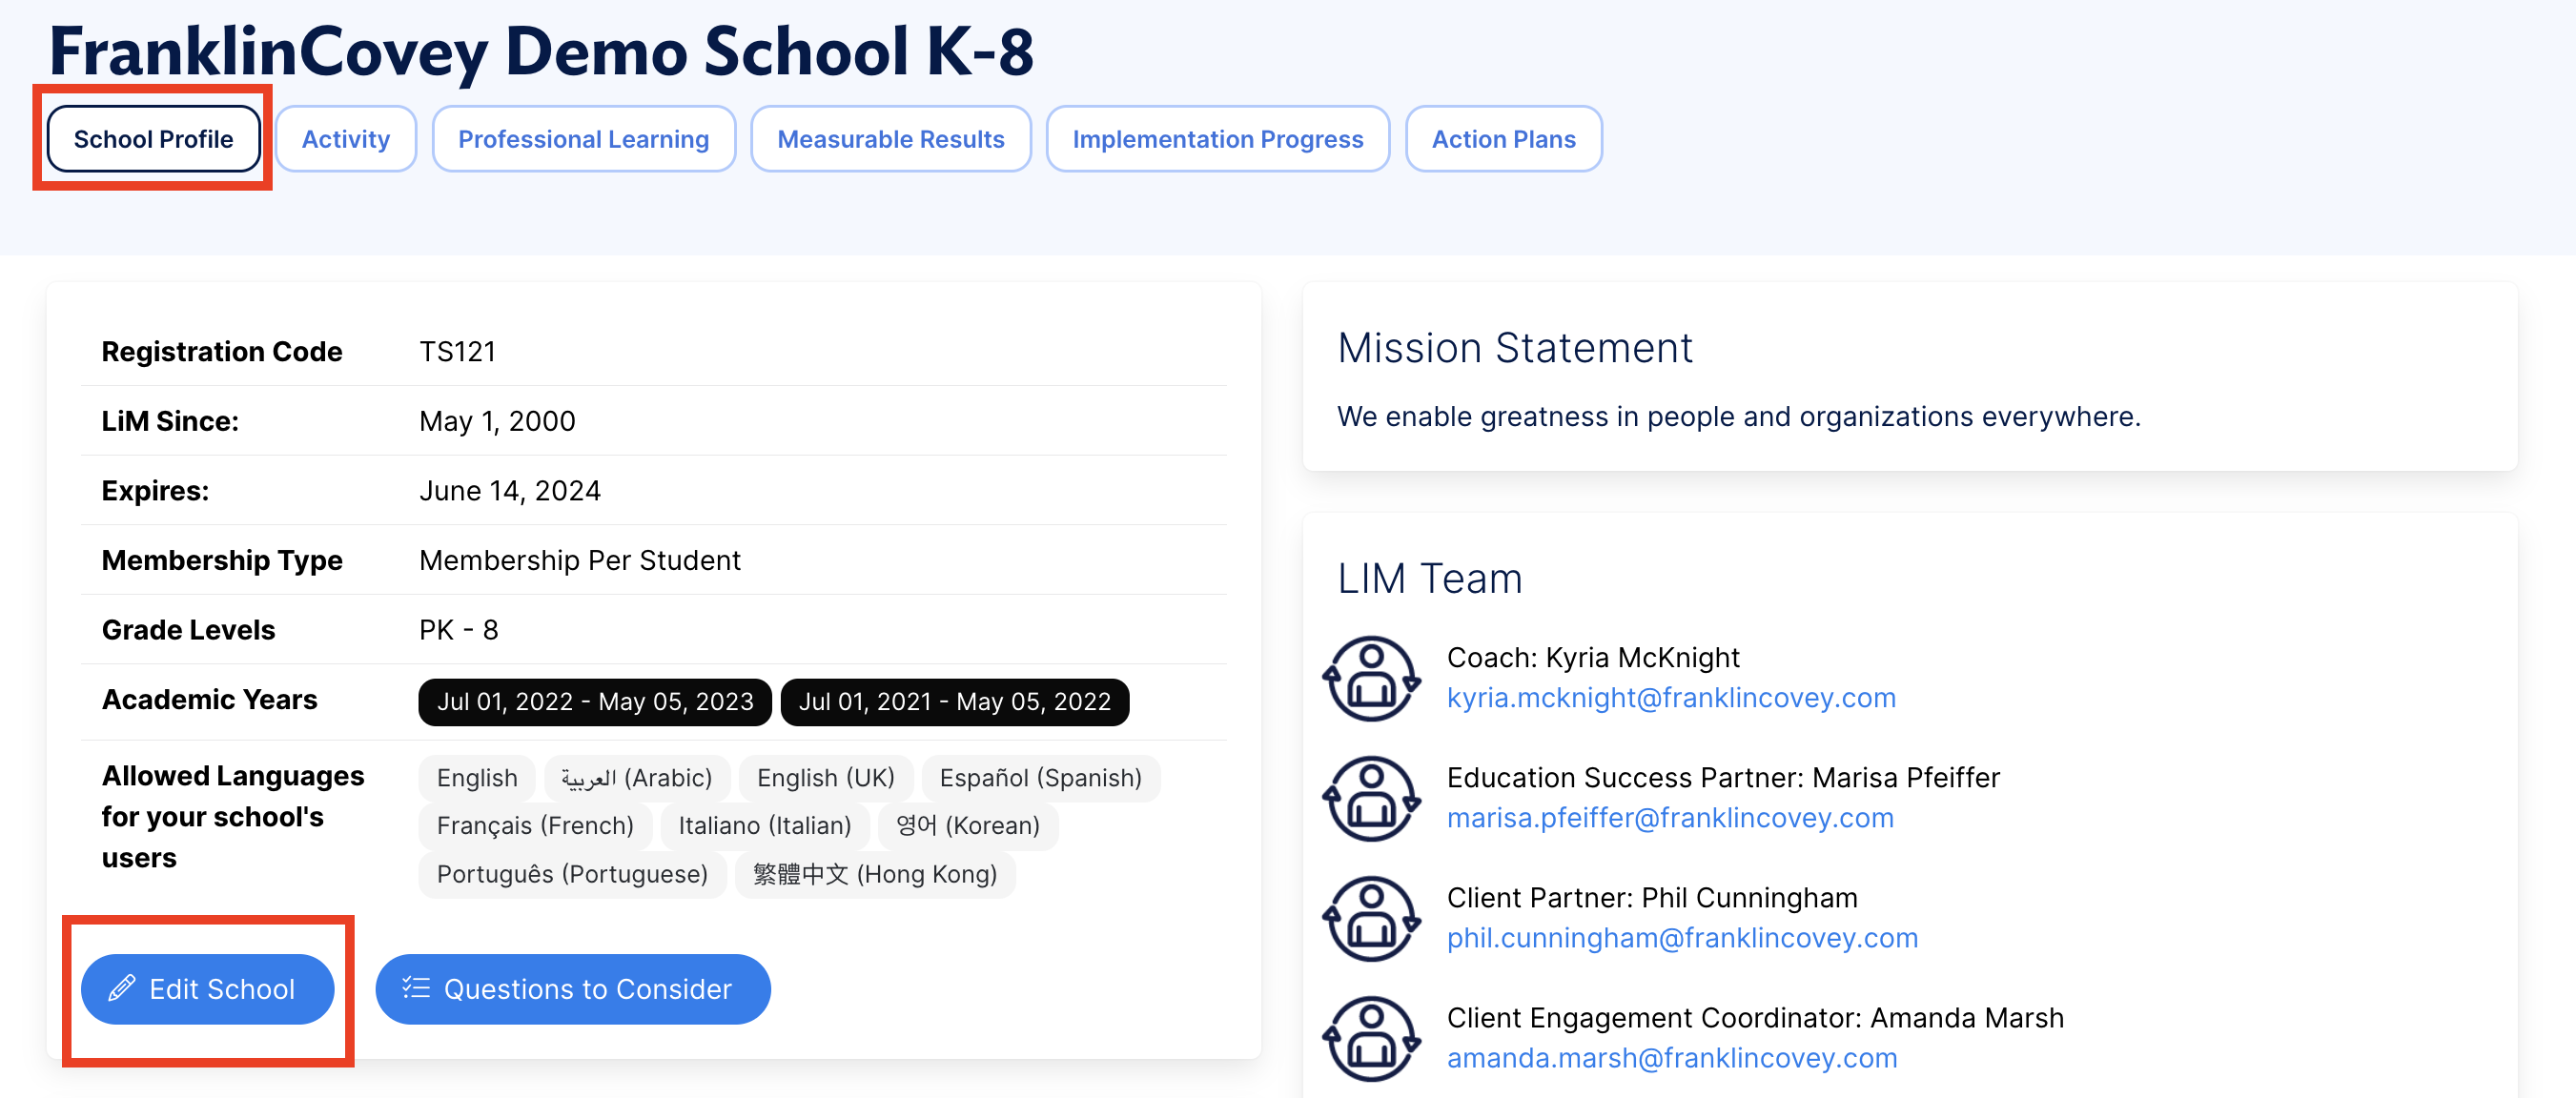Viewport: 2576px width, 1098px height.
Task: Toggle the 繁體中文 (Hong Kong) language chip
Action: (x=874, y=874)
